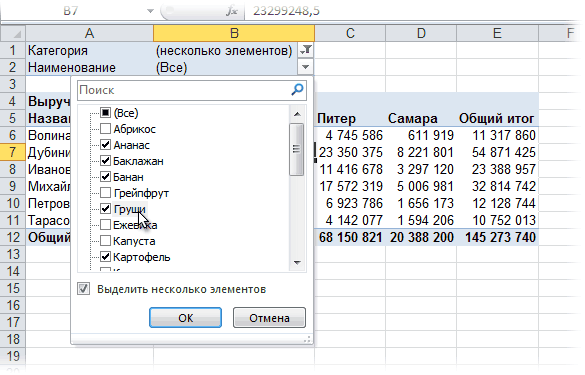Image resolution: width=585 pixels, height=375 pixels.
Task: Uncheck the Картофель checkbox
Action: click(106, 257)
